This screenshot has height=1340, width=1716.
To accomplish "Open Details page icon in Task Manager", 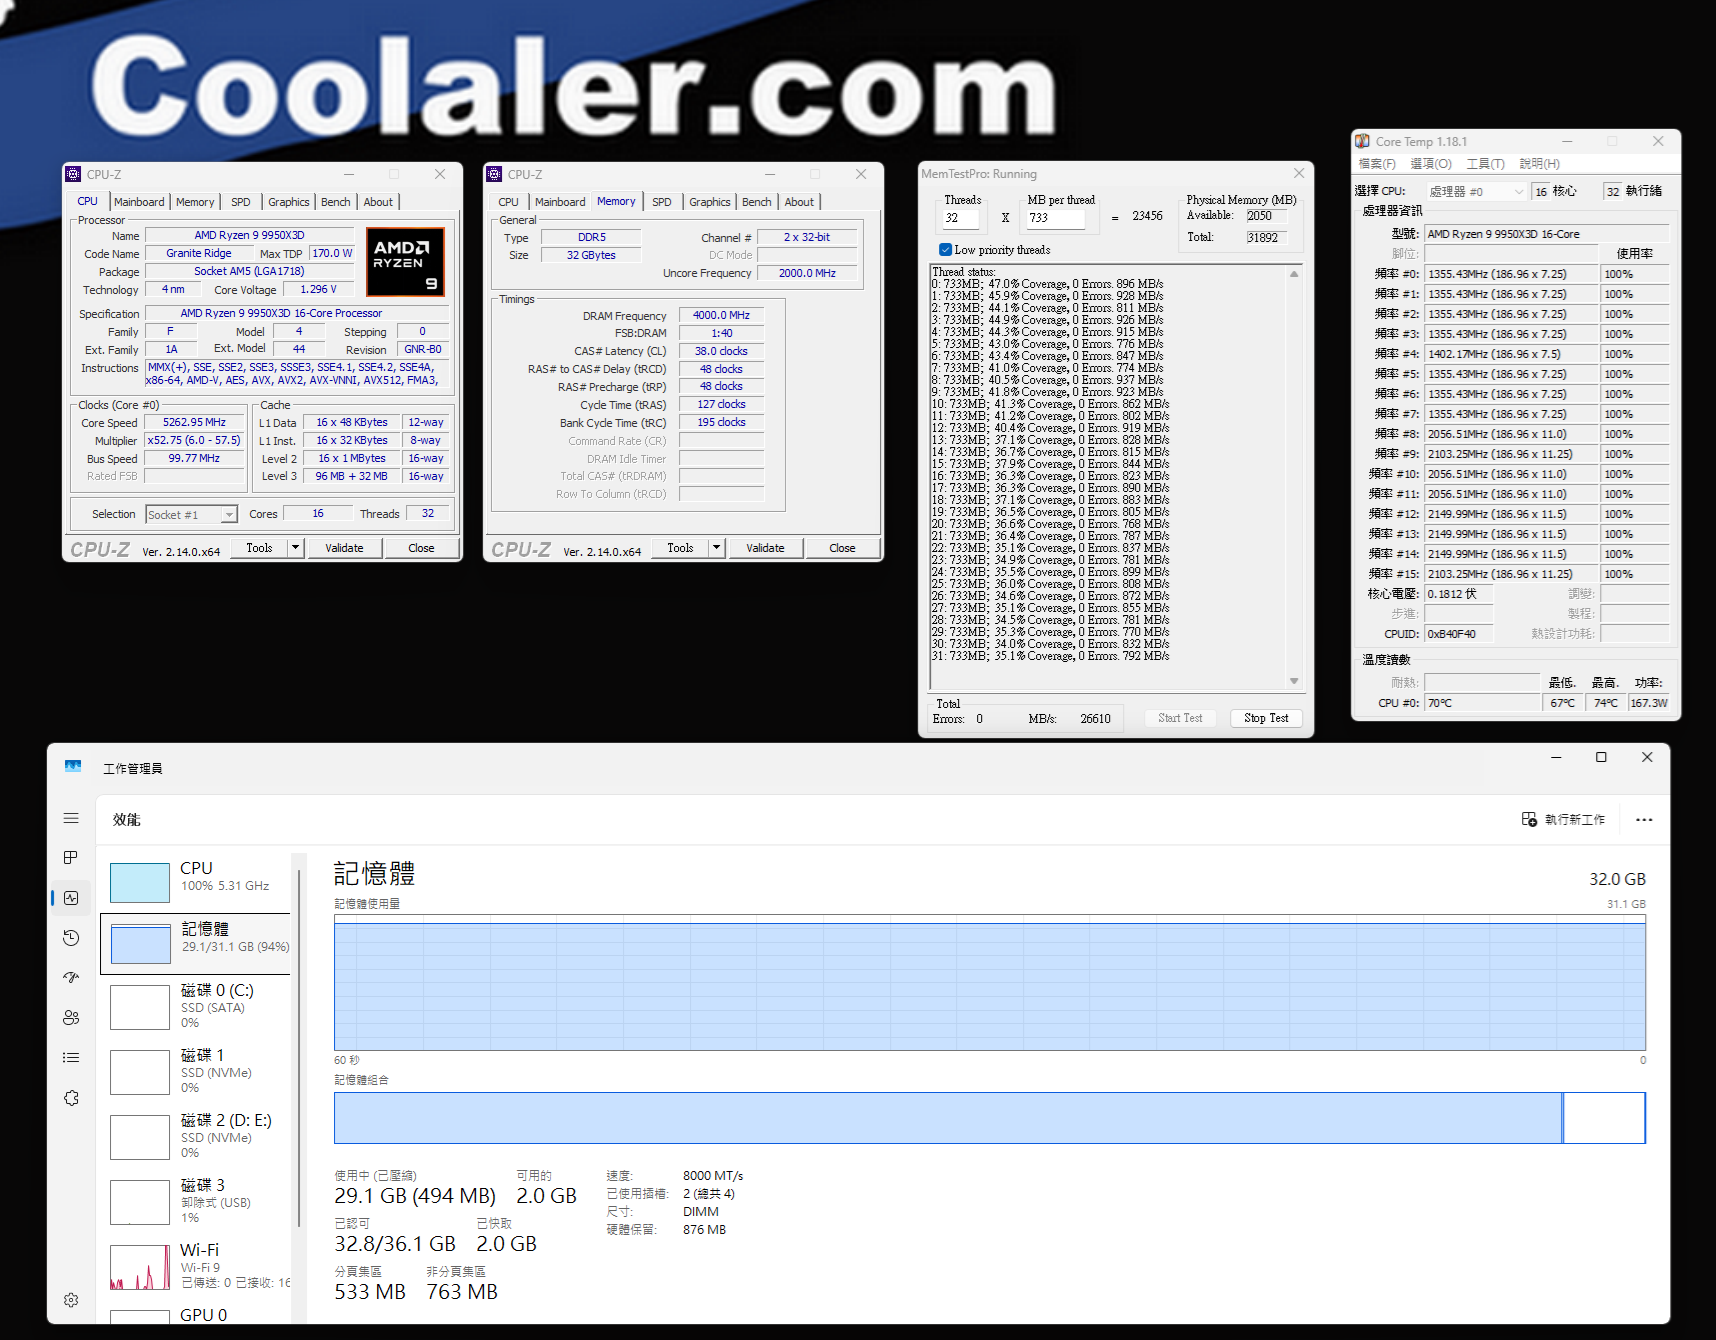I will click(x=71, y=1058).
